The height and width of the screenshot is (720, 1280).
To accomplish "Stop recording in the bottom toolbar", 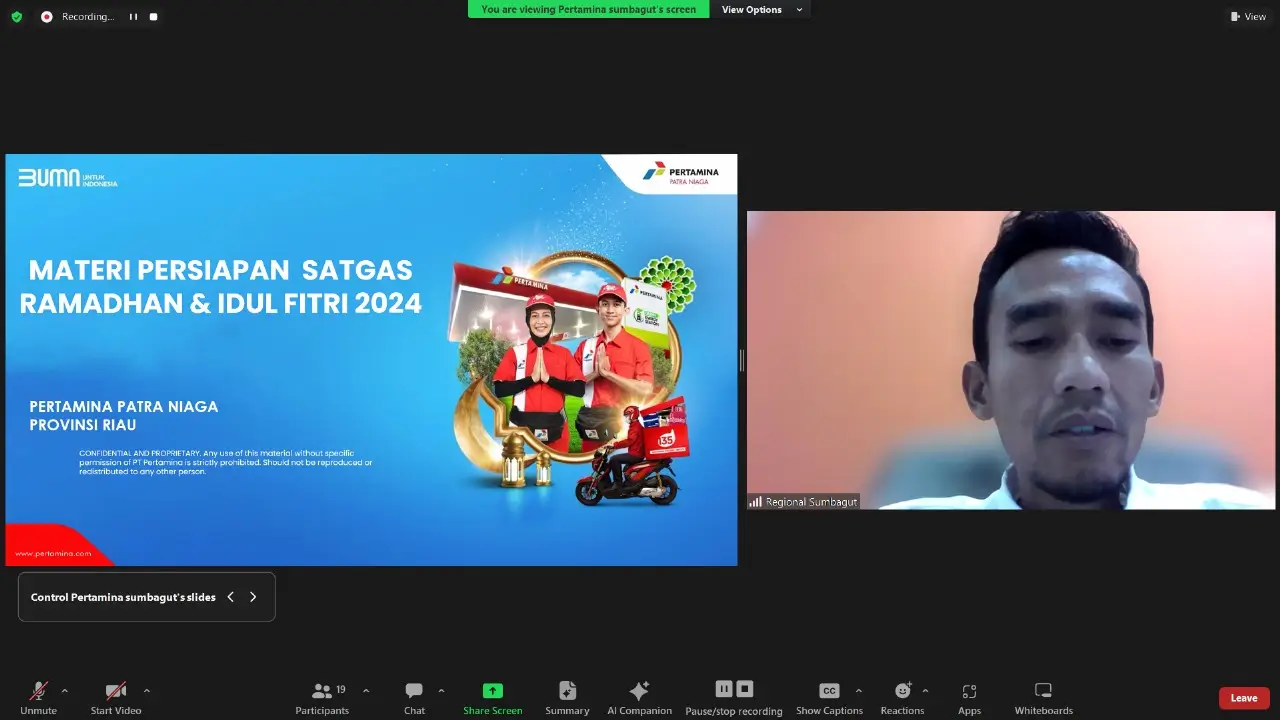I will 744,689.
